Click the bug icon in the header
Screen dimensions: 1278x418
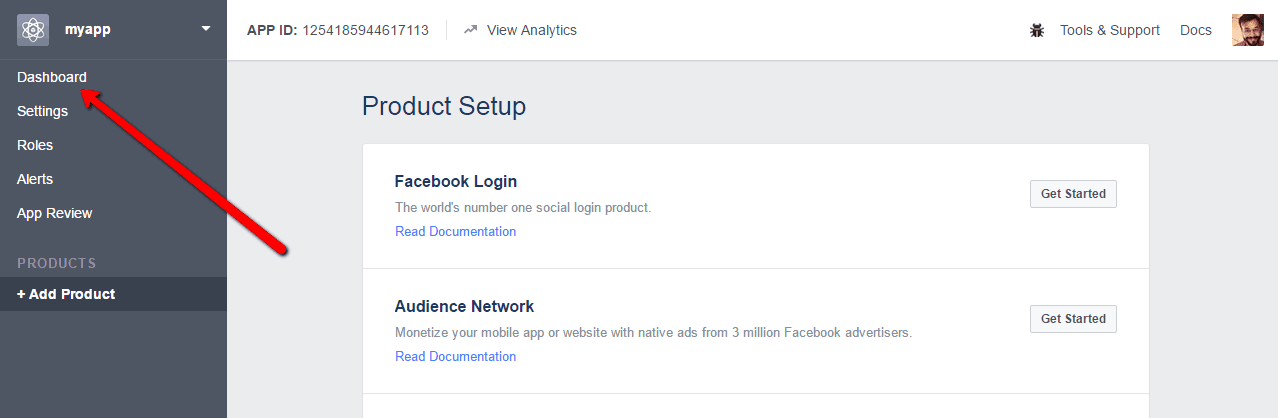pyautogui.click(x=1037, y=30)
